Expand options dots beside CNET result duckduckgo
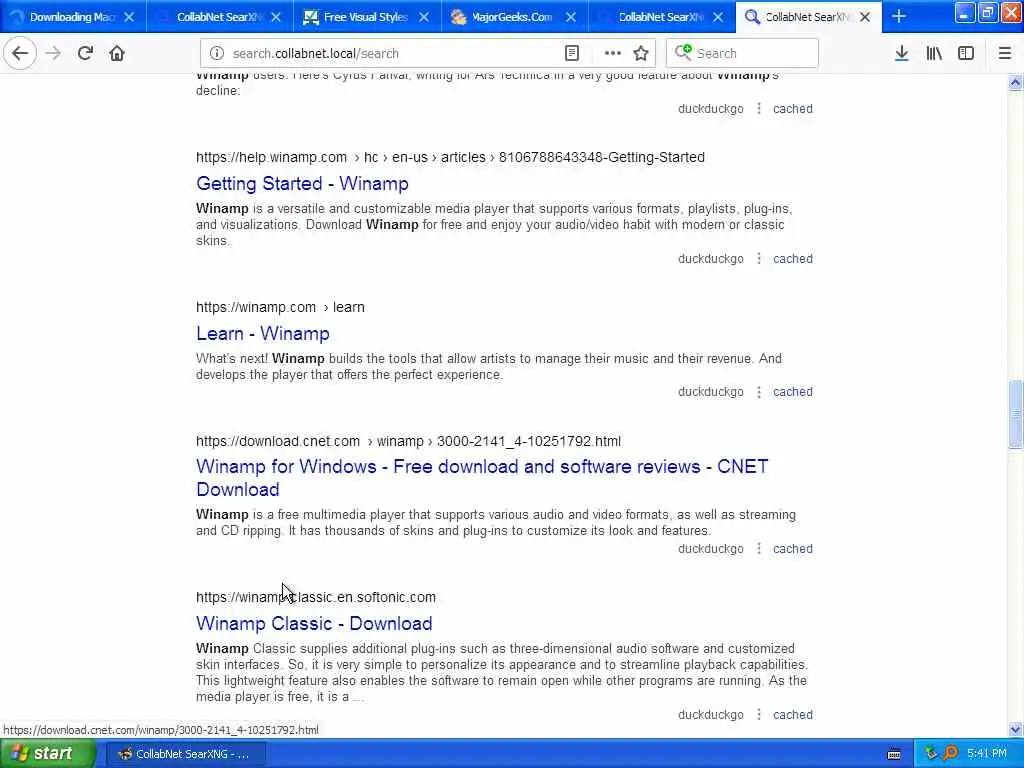Screen dimensions: 1024x768 [759, 549]
